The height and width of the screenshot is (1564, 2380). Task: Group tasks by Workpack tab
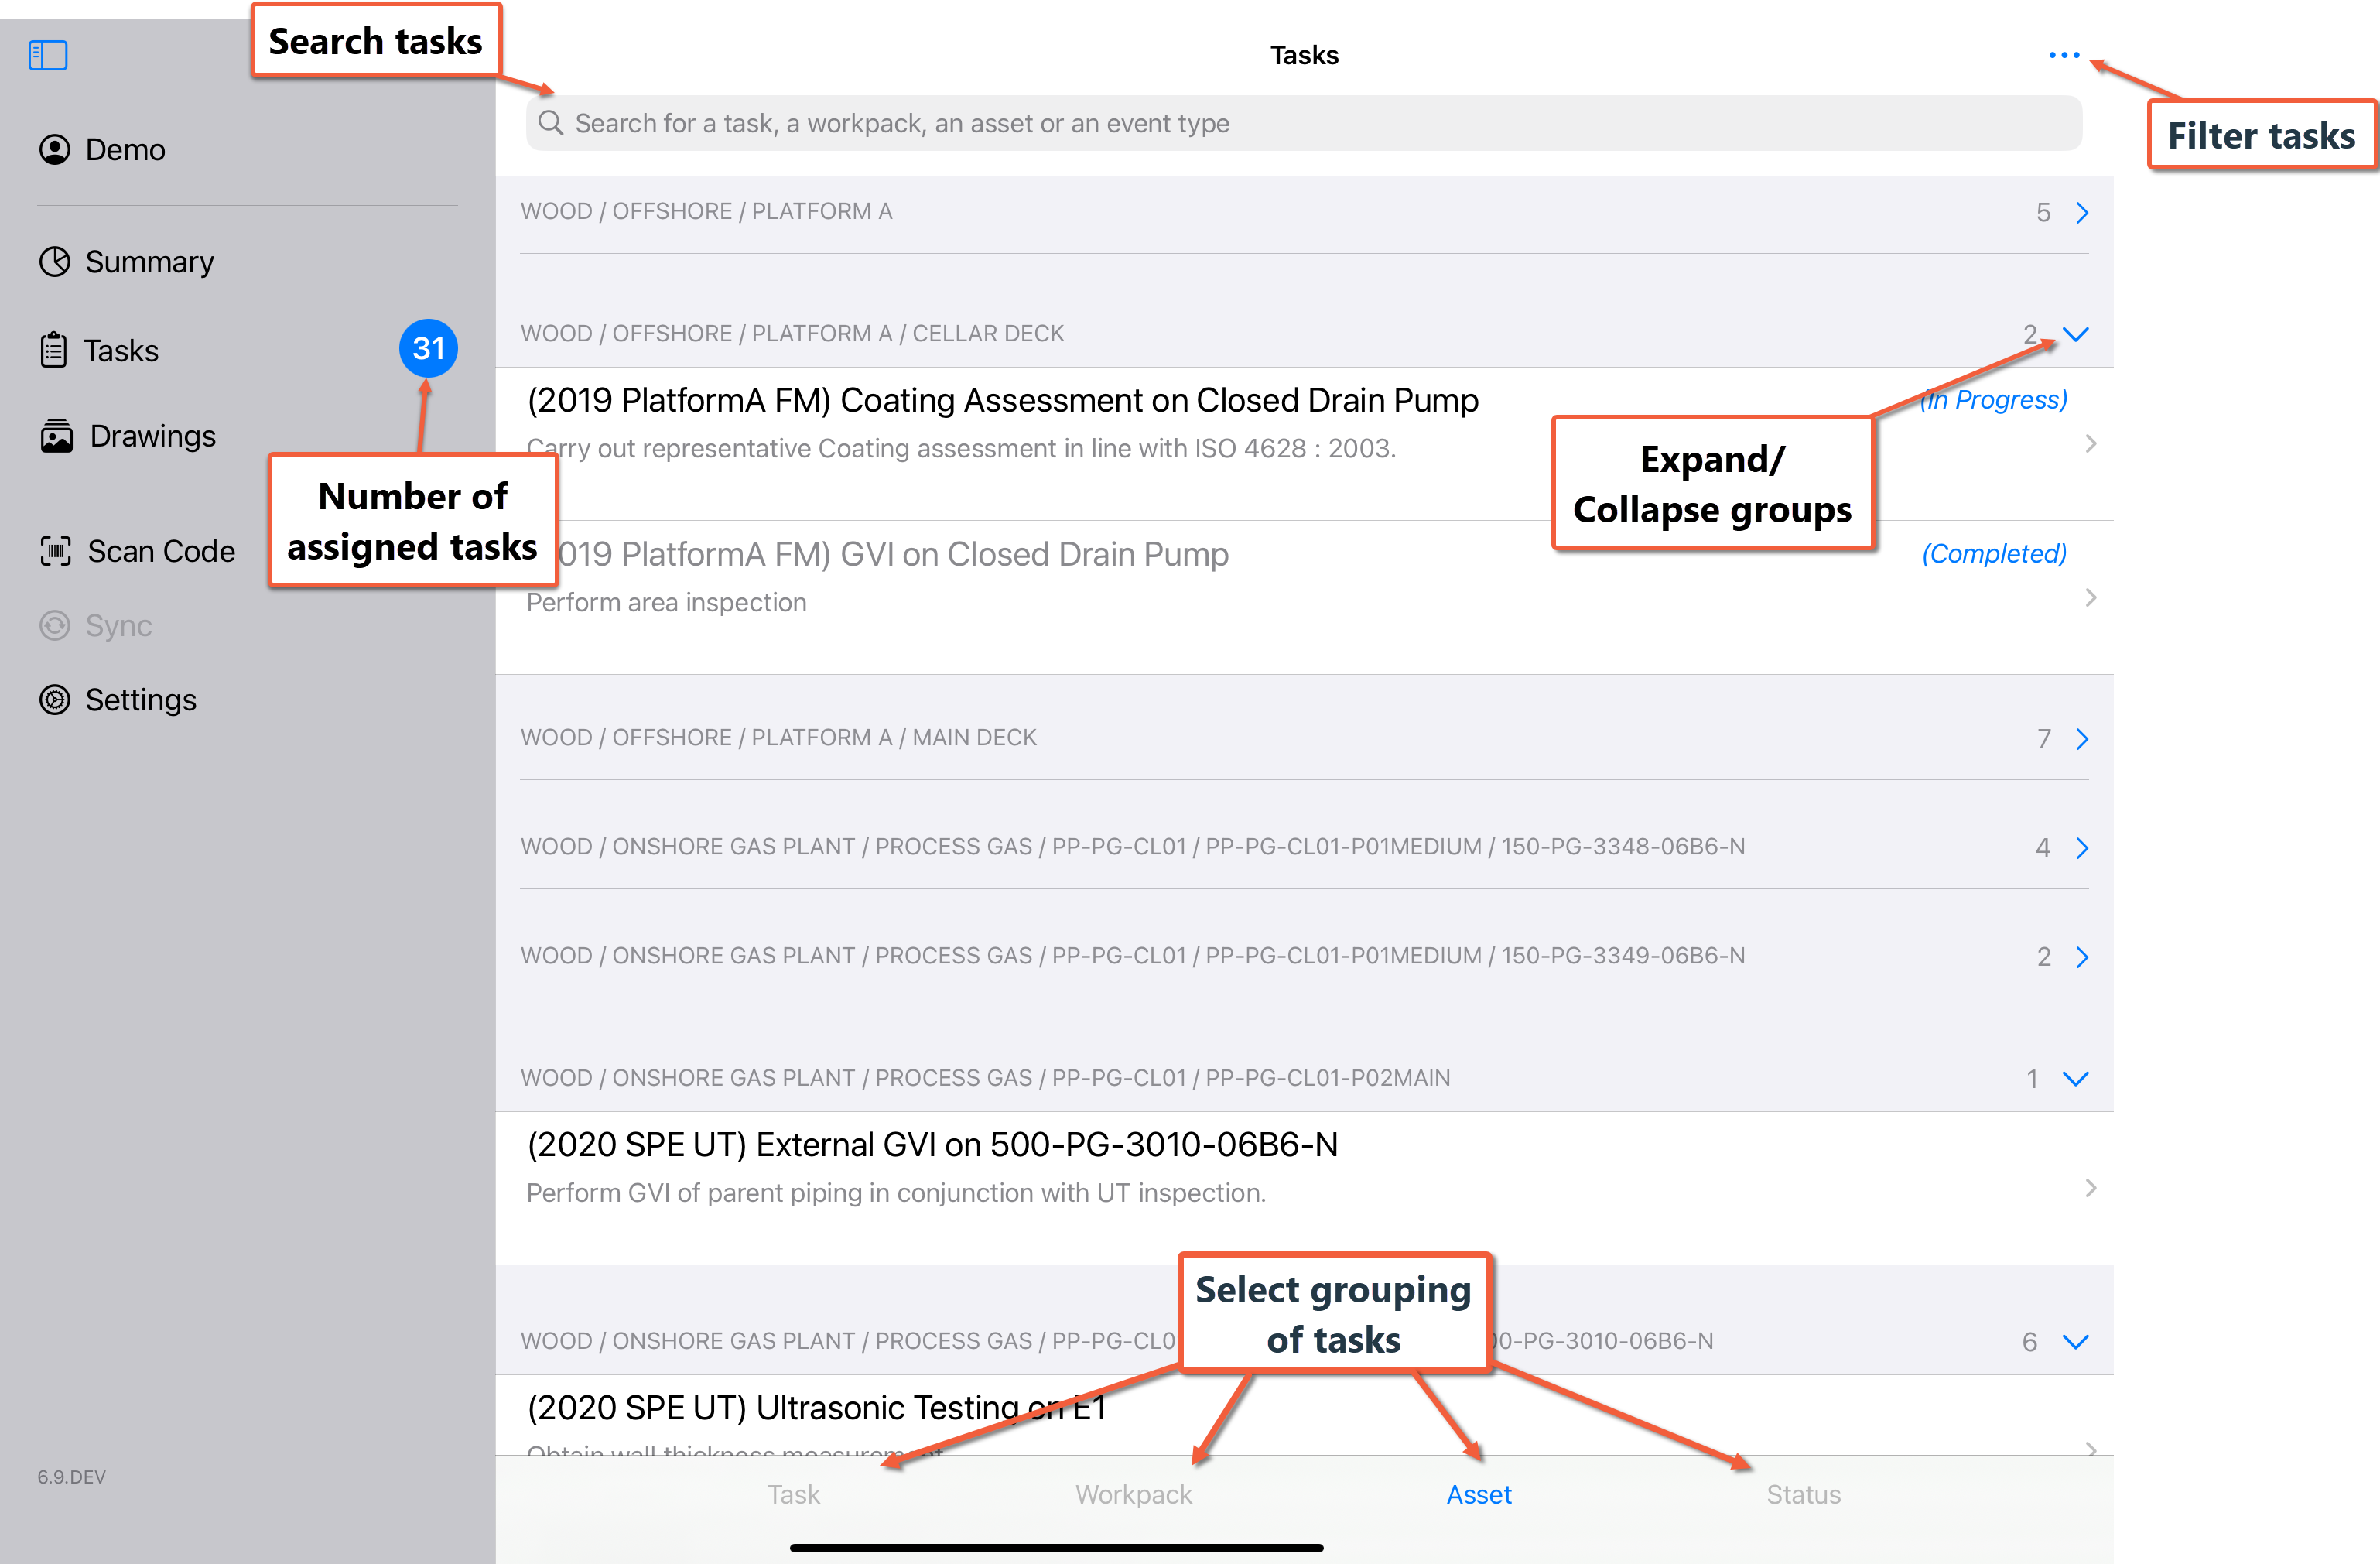[1133, 1494]
